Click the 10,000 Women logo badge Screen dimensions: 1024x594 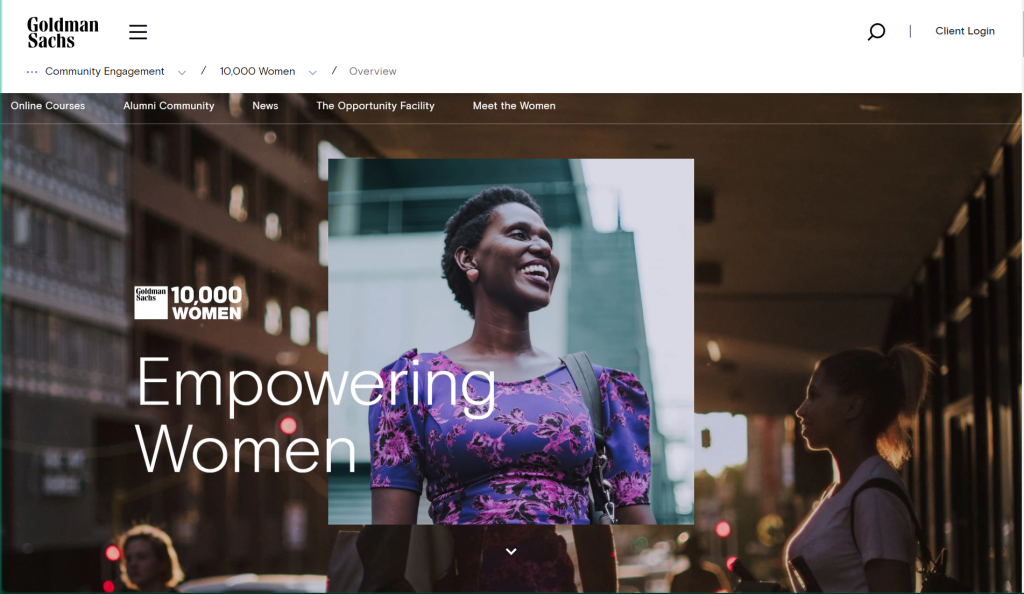[188, 303]
